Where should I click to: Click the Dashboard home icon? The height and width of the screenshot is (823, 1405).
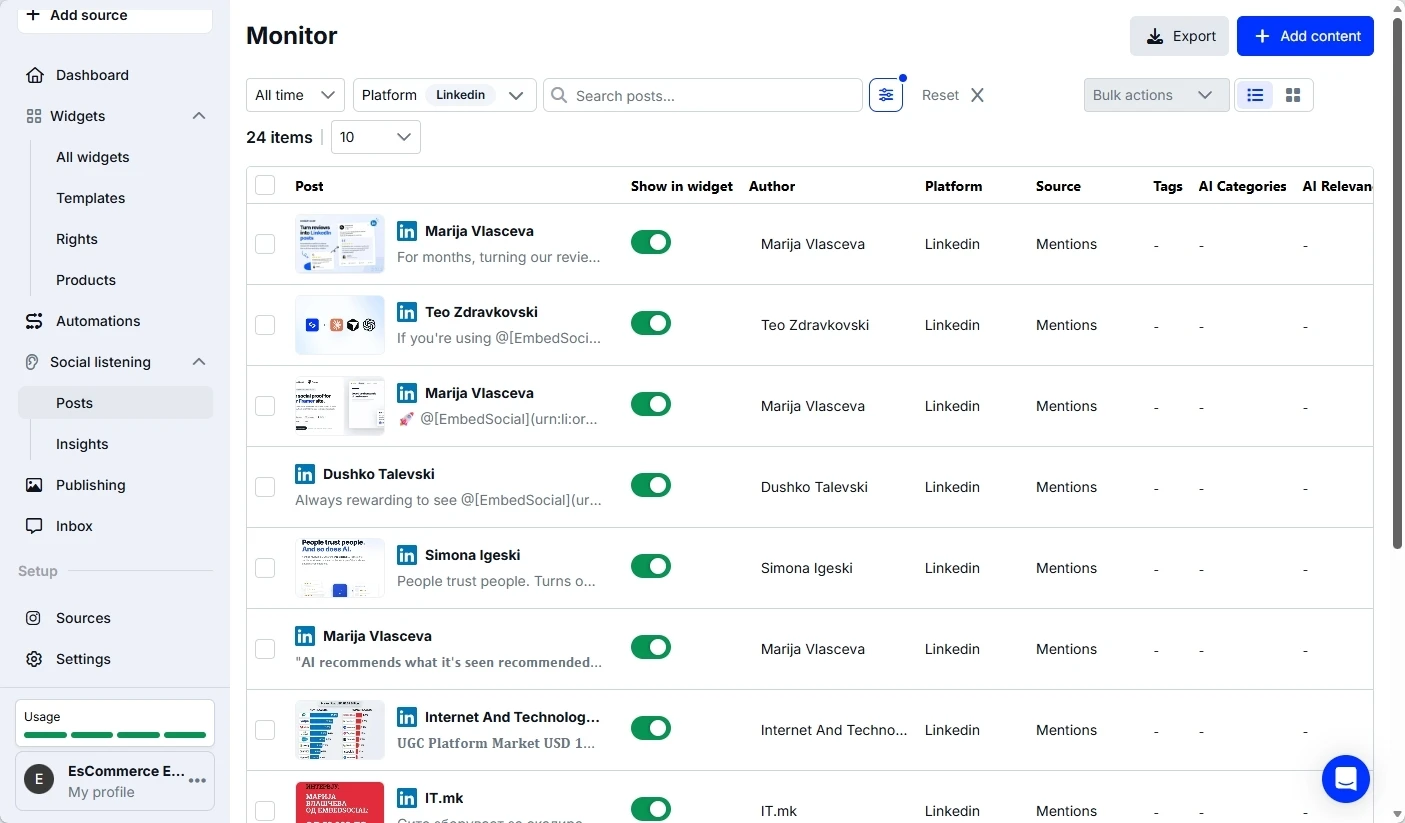(34, 75)
